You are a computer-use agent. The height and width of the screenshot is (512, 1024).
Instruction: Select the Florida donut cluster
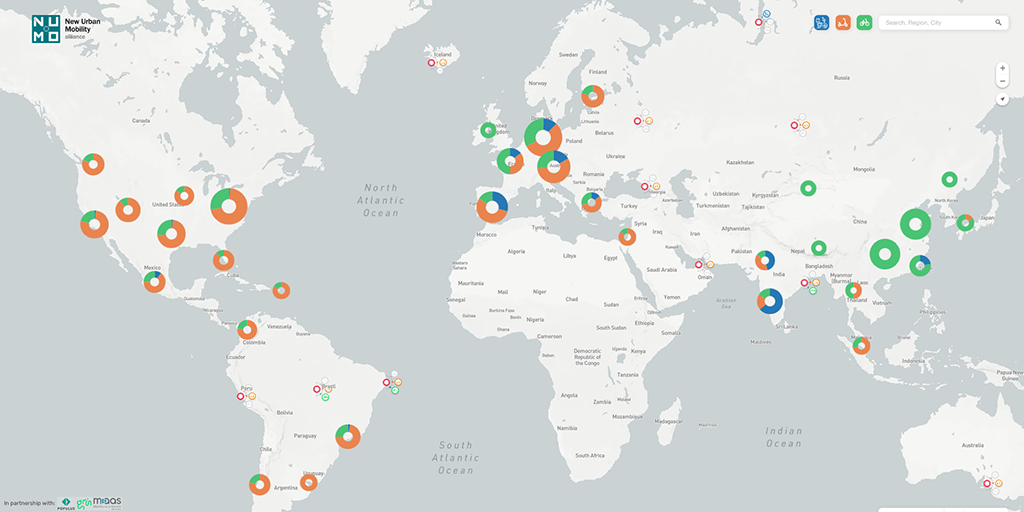point(223,261)
